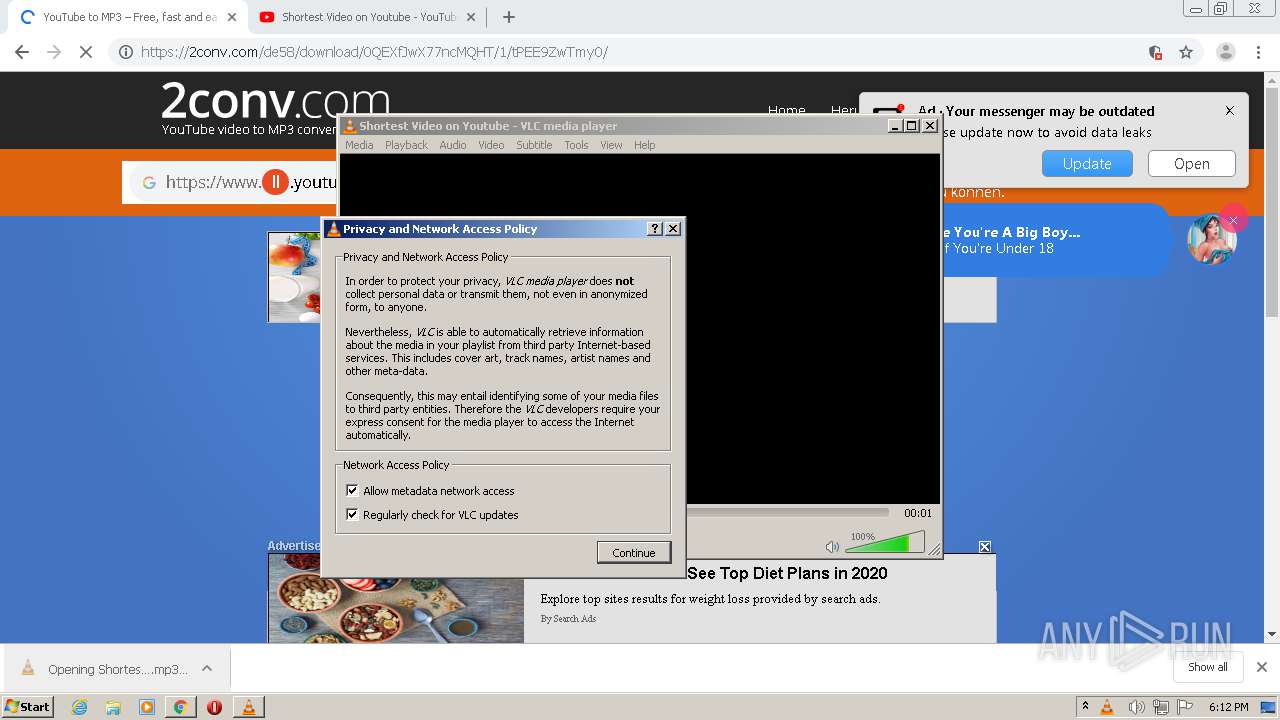1280x720 pixels.
Task: Click site information icon in address bar
Action: pos(125,52)
